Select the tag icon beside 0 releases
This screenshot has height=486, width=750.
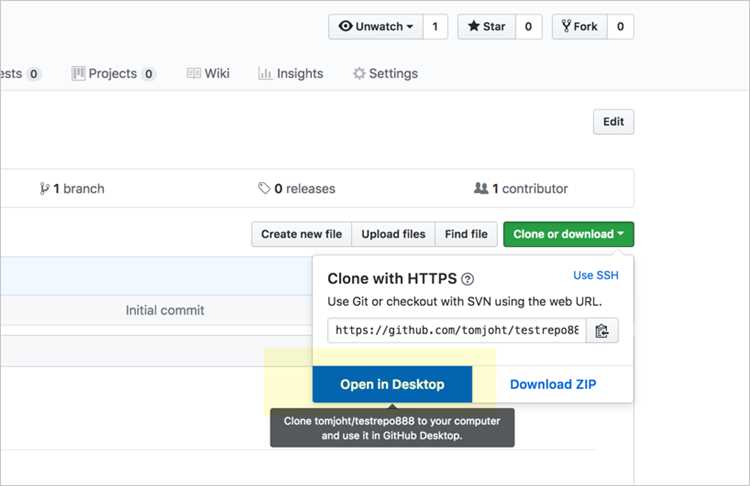pyautogui.click(x=264, y=188)
